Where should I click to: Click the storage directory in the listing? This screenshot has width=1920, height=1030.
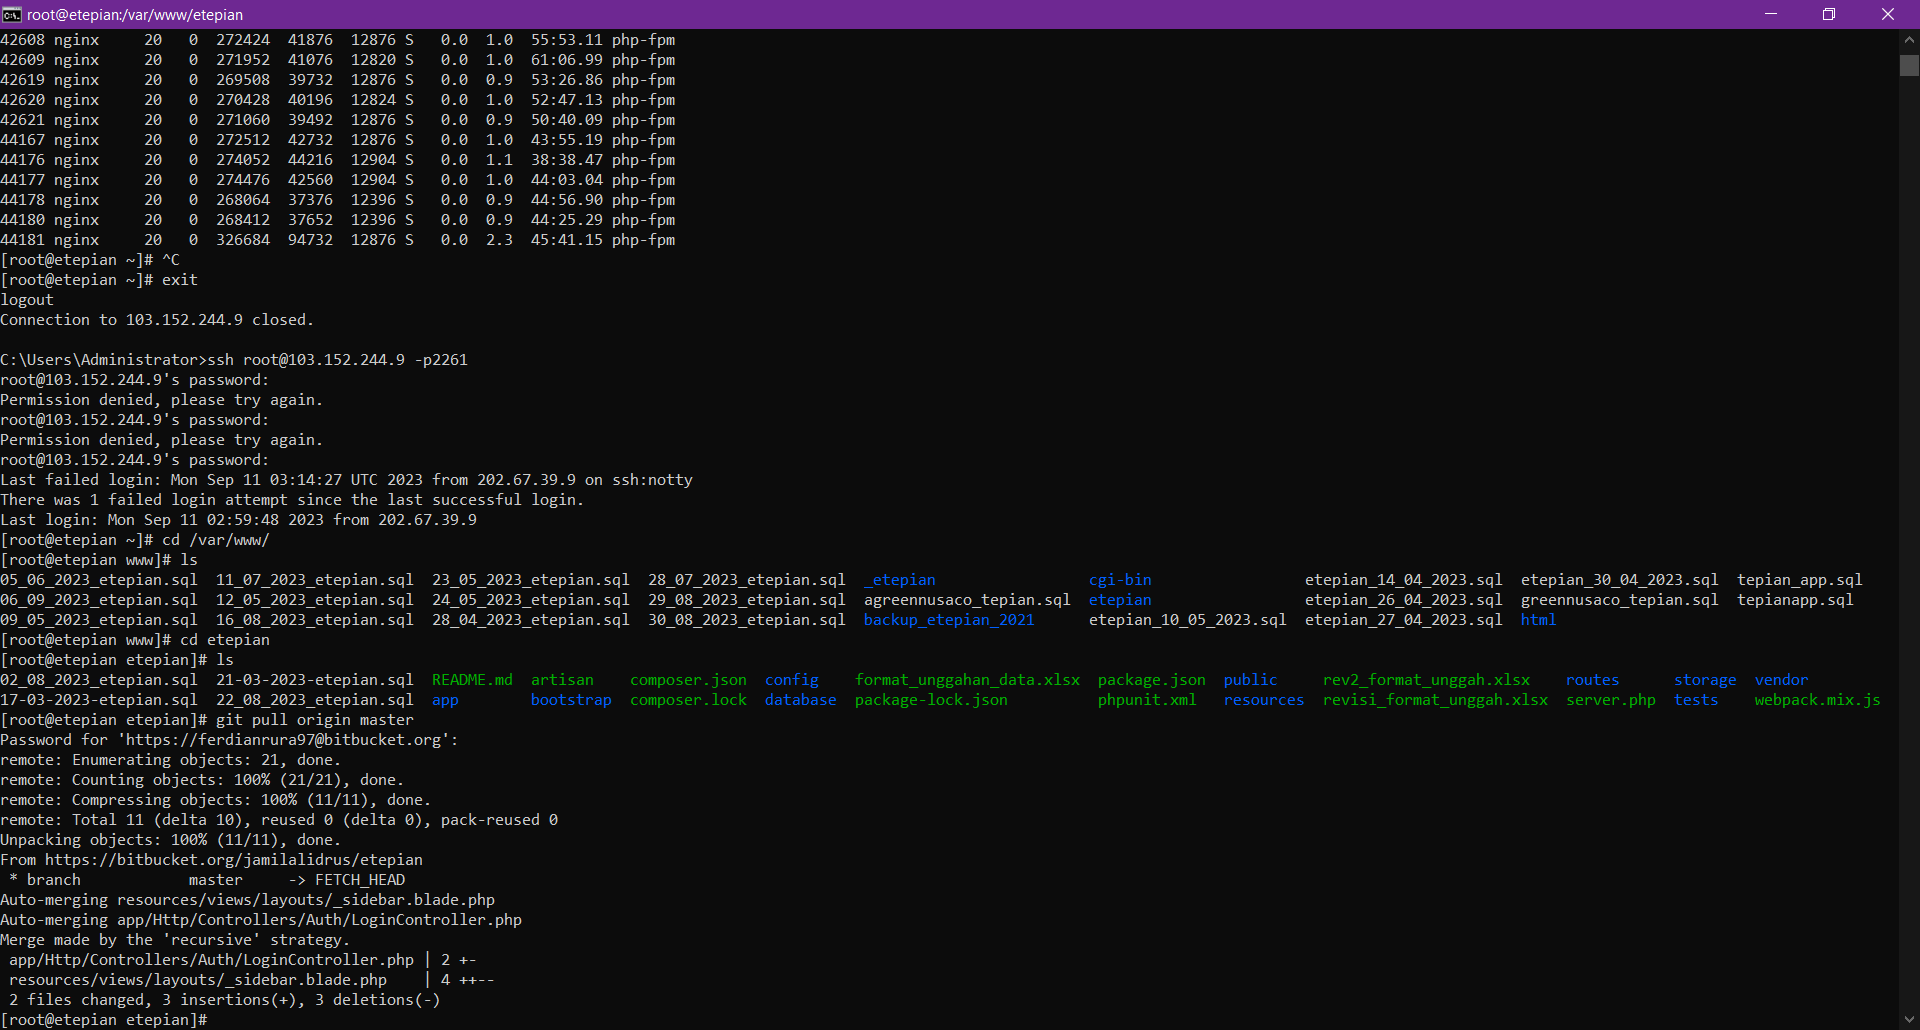(1705, 680)
